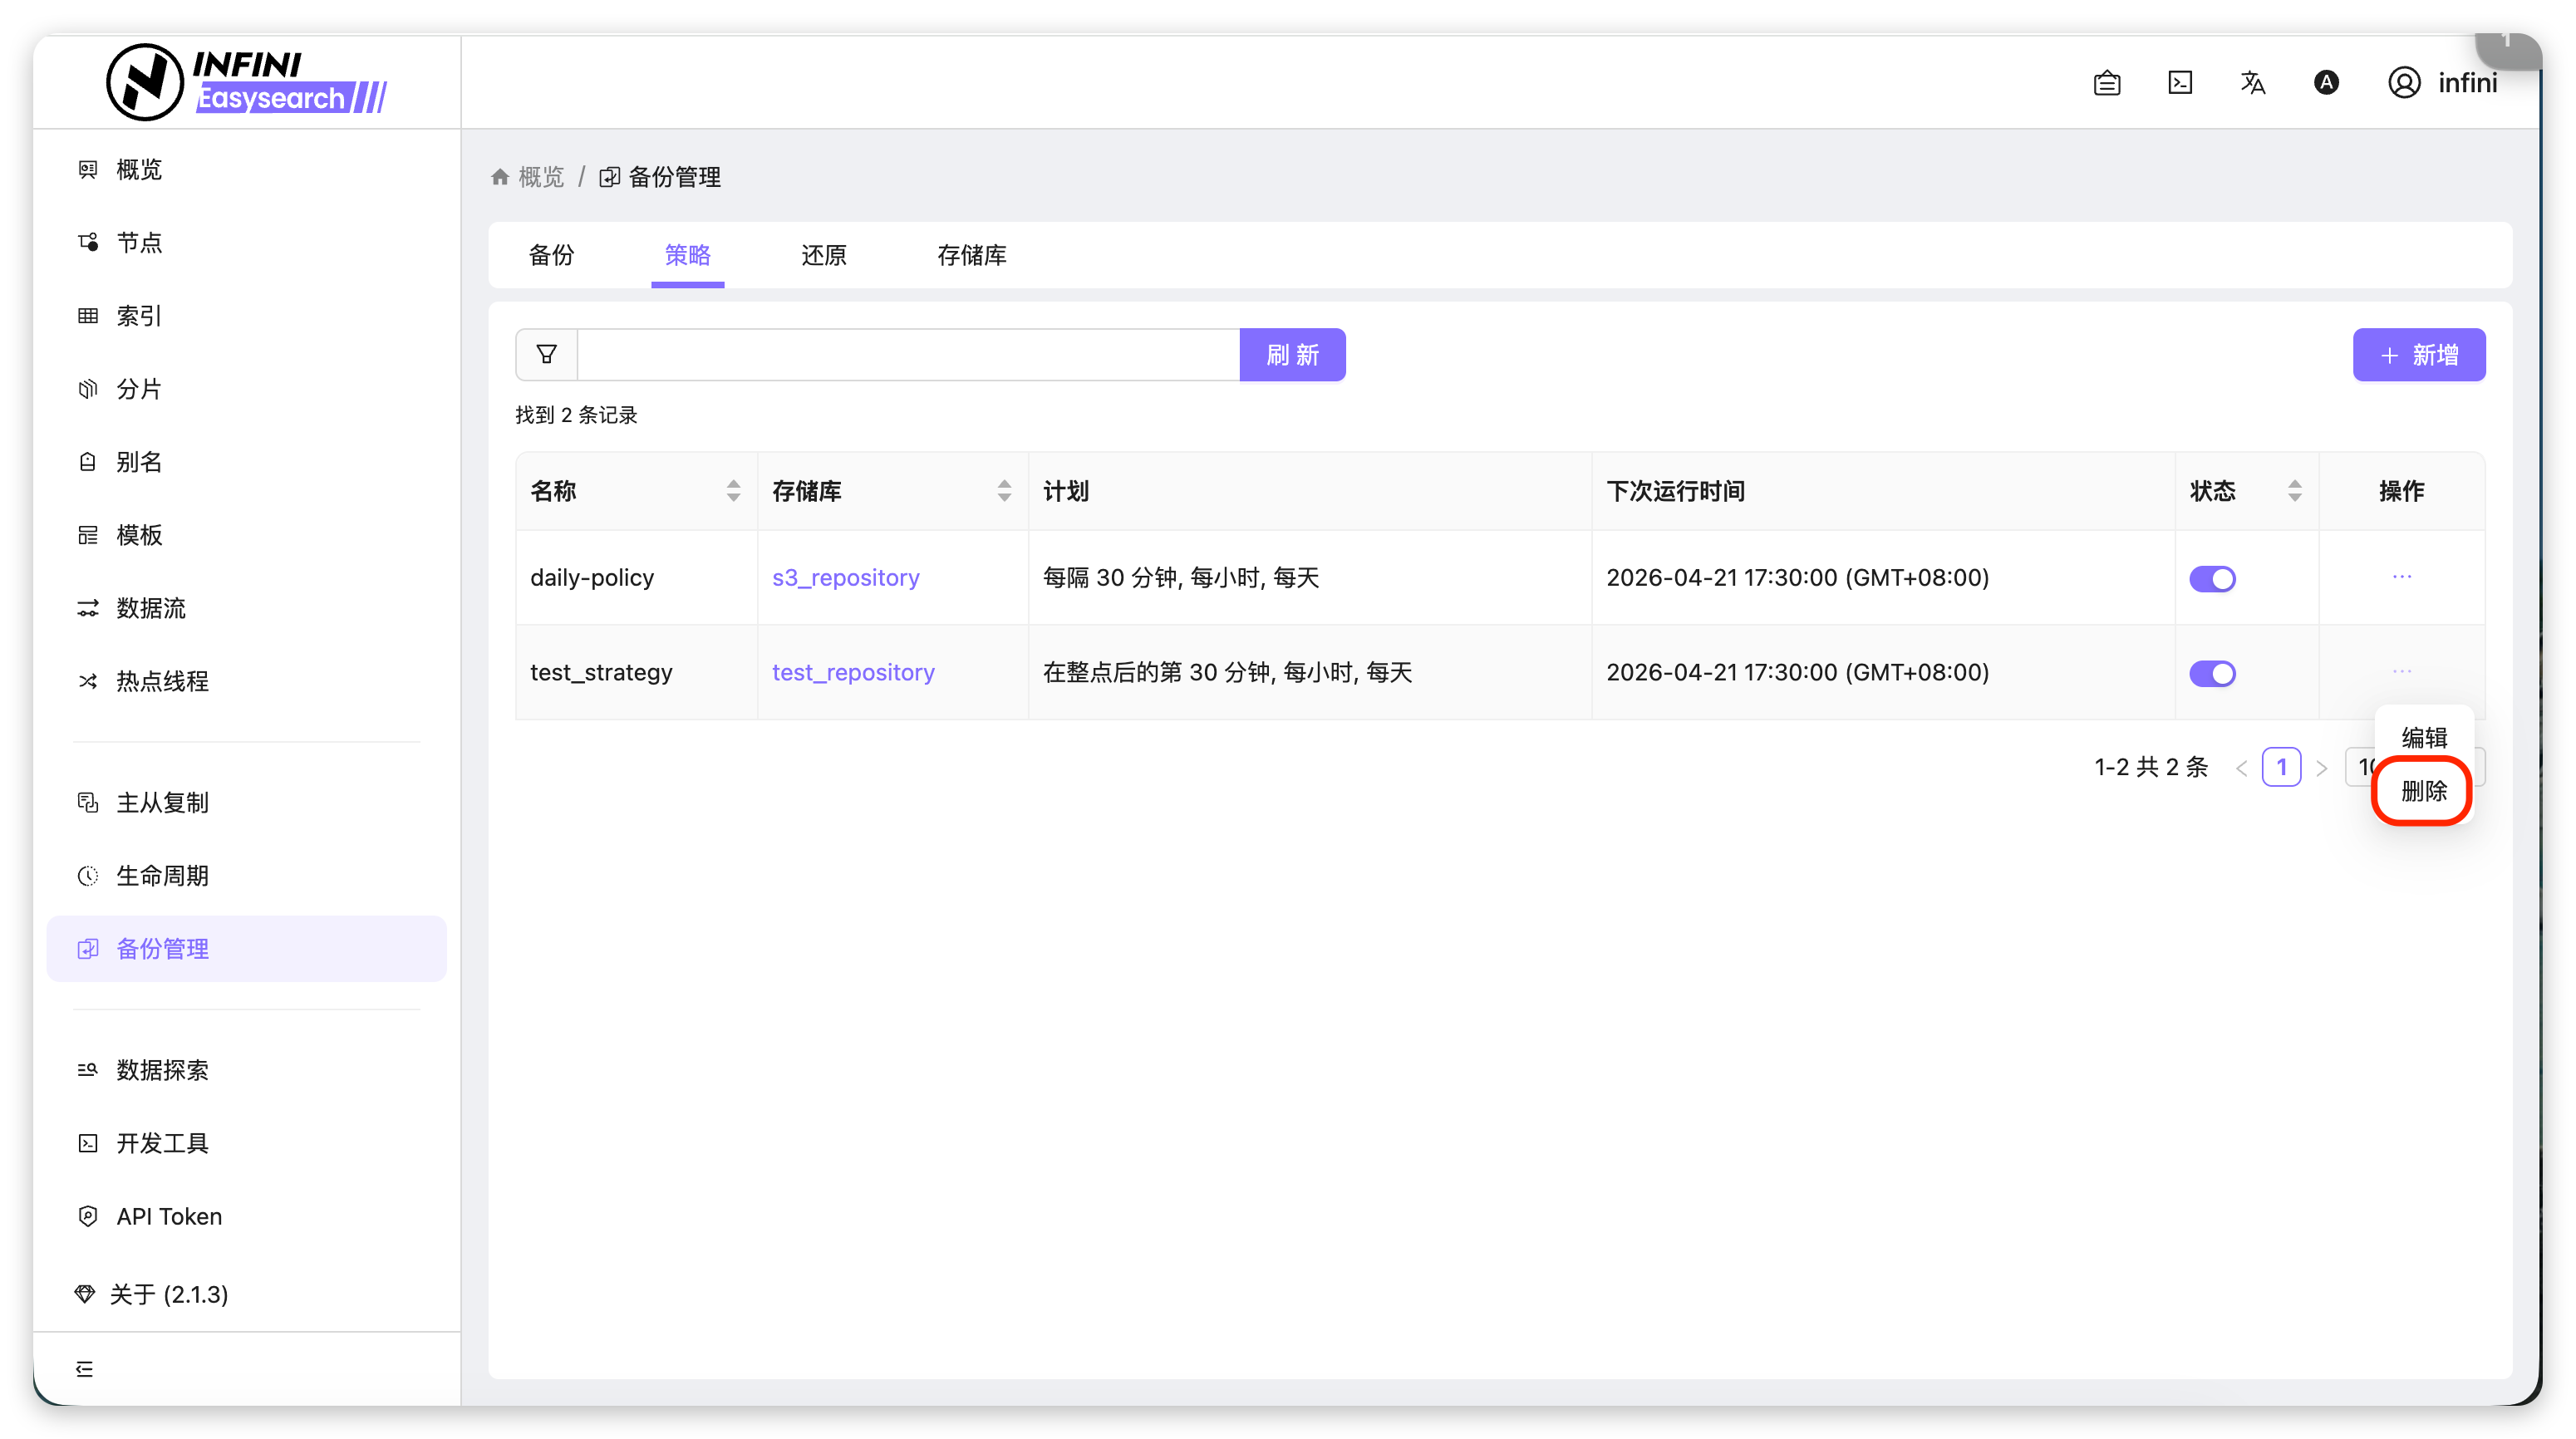Click the theme 'A' circle icon
Image resolution: width=2576 pixels, height=1439 pixels.
coord(2326,82)
